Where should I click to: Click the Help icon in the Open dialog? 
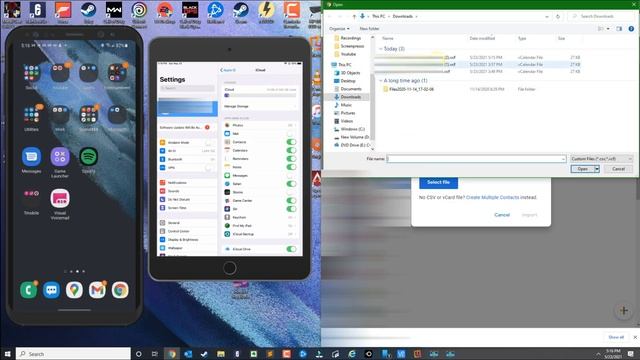click(x=631, y=29)
